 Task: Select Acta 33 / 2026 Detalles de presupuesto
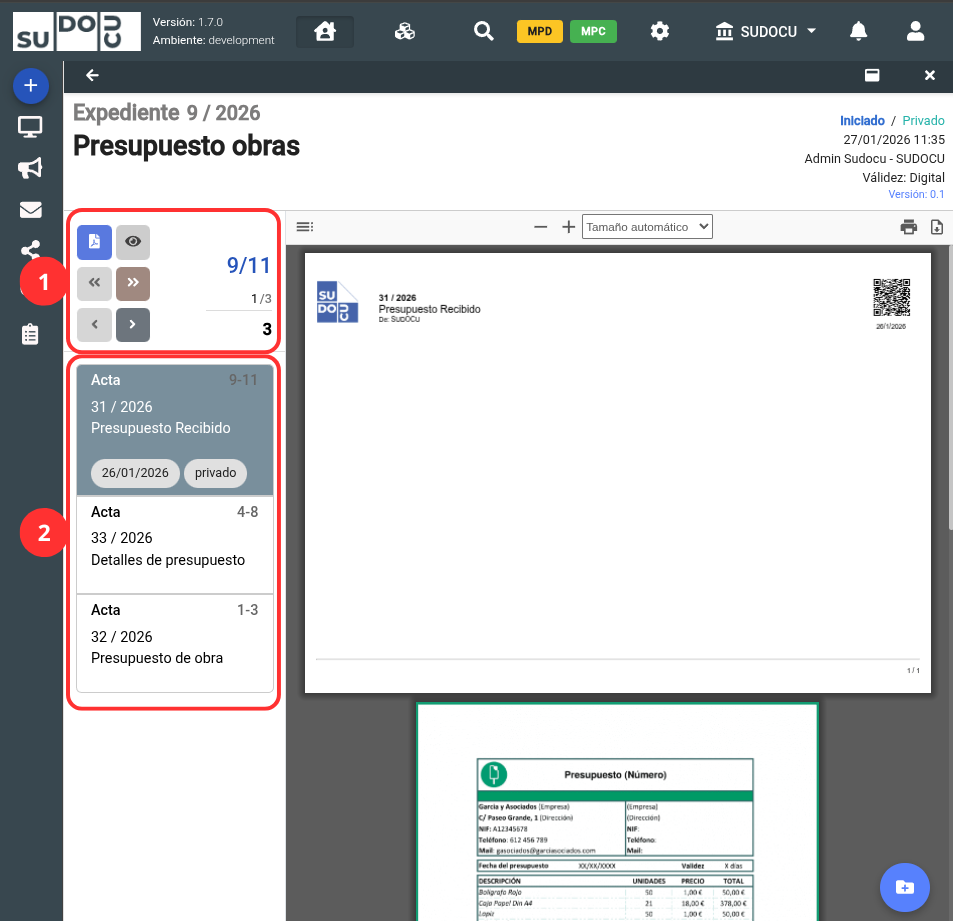pyautogui.click(x=175, y=545)
